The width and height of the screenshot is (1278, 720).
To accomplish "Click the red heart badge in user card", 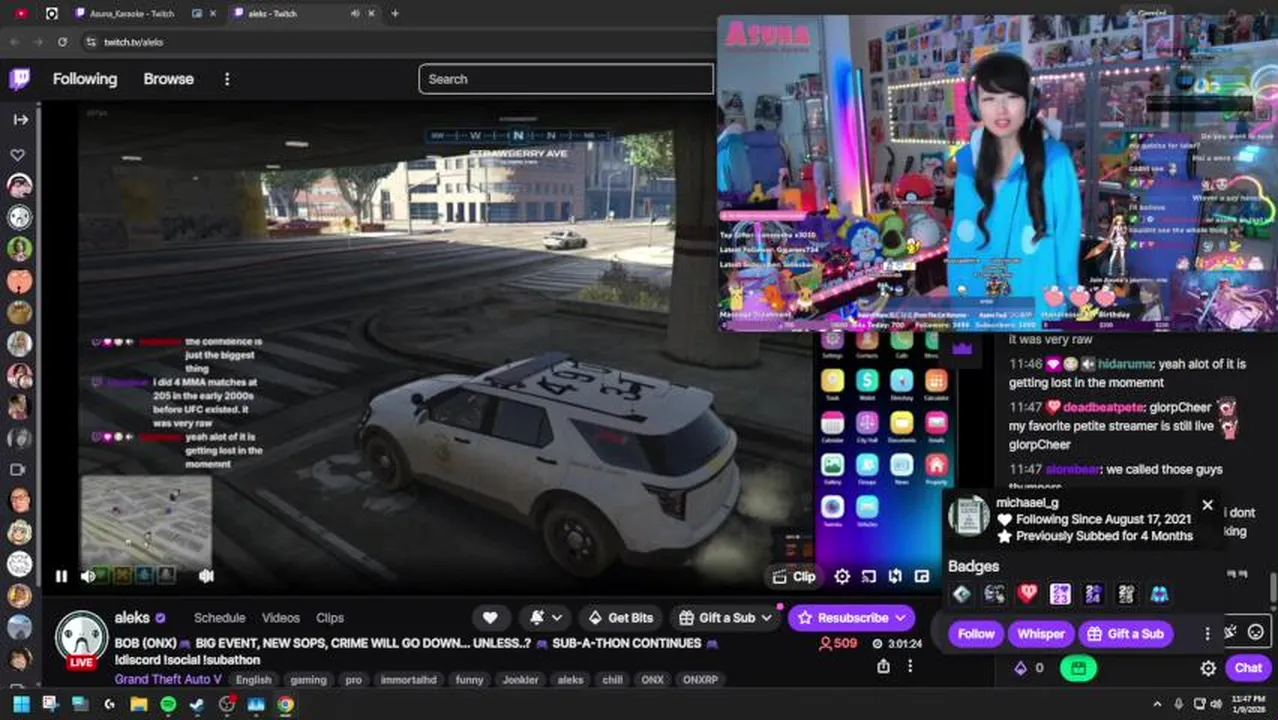I will coord(1027,595).
